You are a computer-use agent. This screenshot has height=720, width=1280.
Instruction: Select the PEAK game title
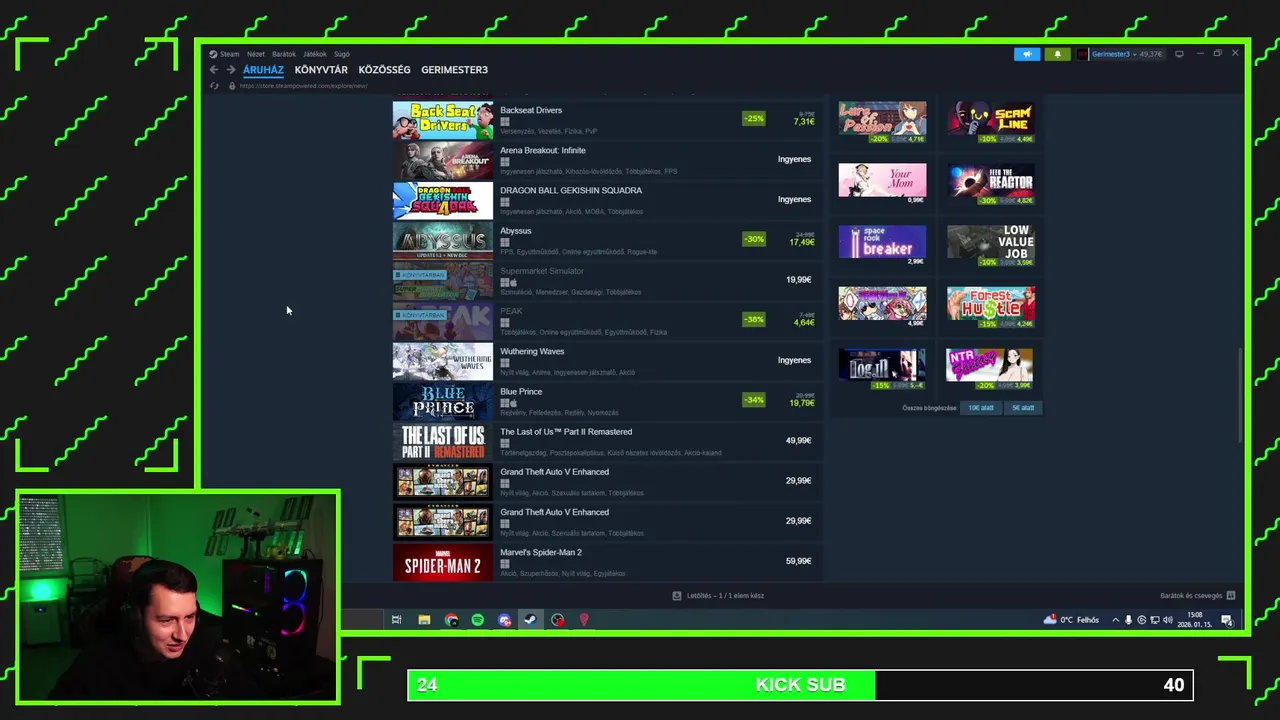pos(511,311)
